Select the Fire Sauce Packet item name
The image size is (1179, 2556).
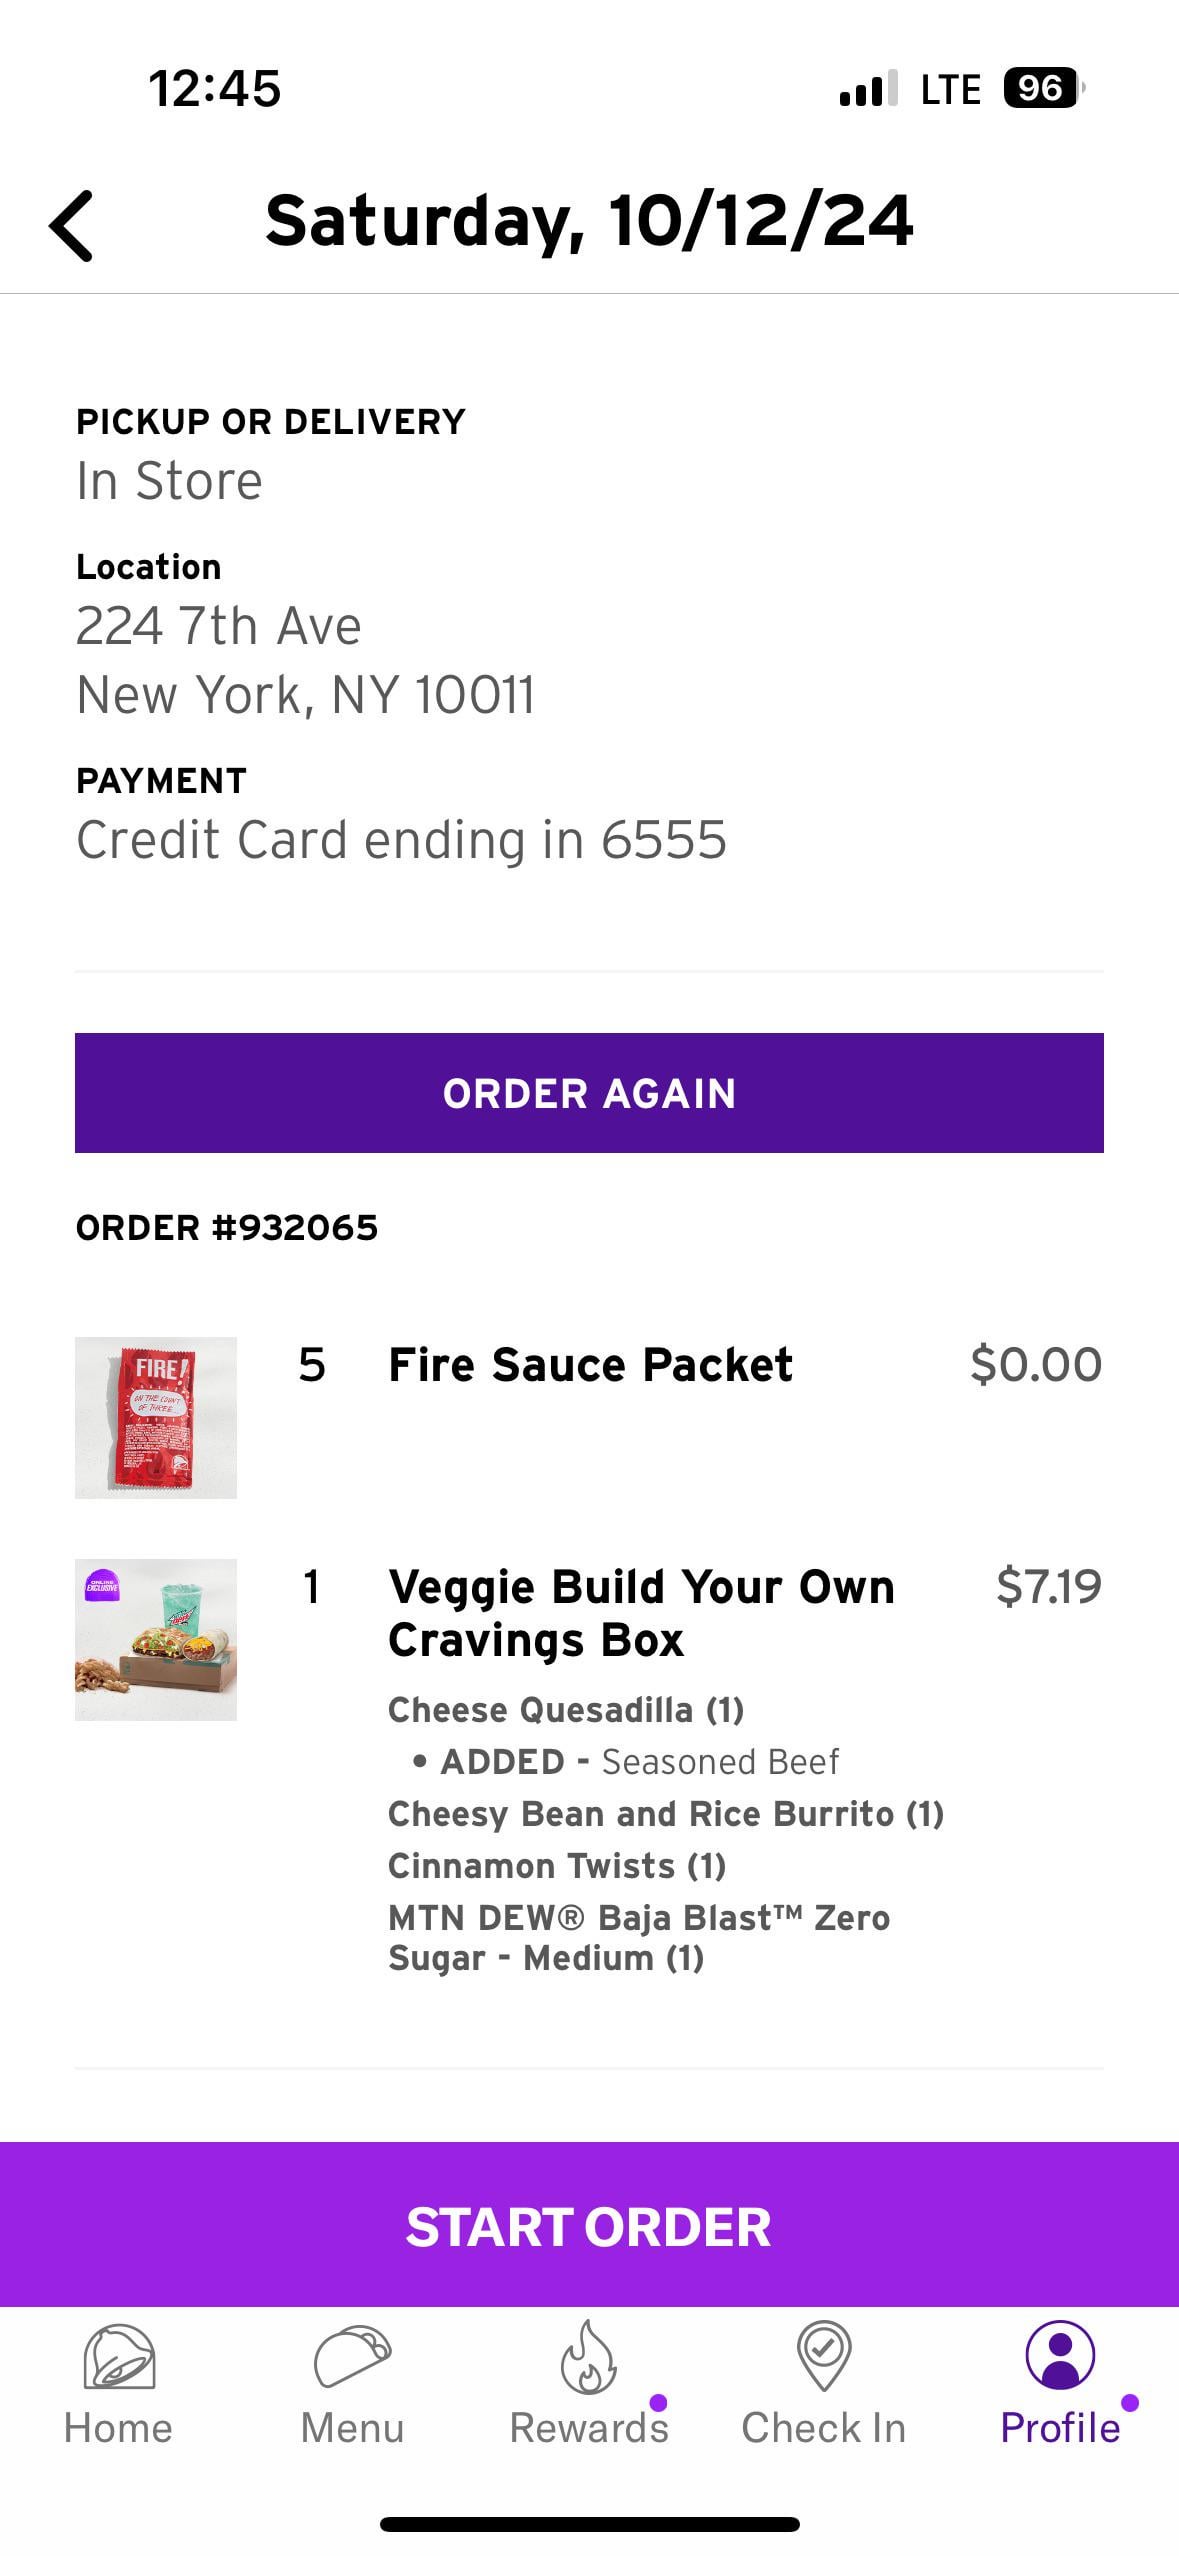pyautogui.click(x=590, y=1365)
